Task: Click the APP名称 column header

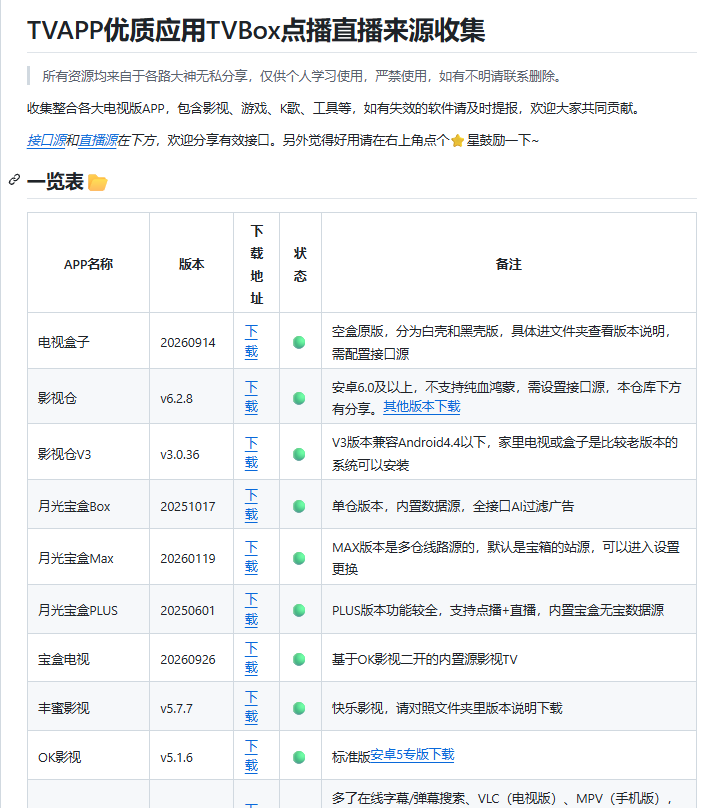Action: pyautogui.click(x=88, y=264)
